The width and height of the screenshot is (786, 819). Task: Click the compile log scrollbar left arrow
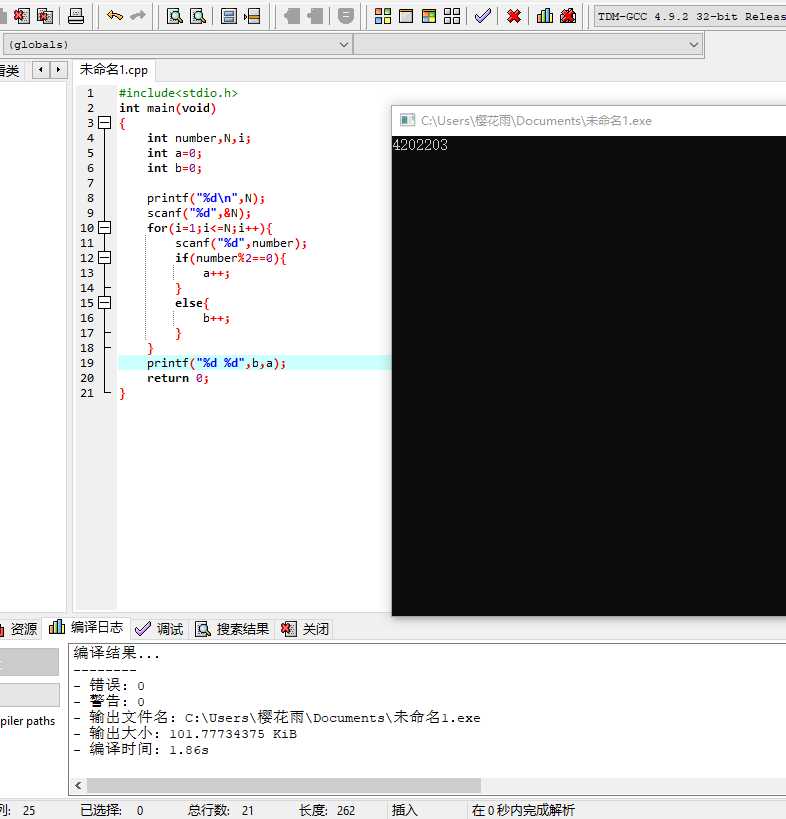tap(78, 785)
